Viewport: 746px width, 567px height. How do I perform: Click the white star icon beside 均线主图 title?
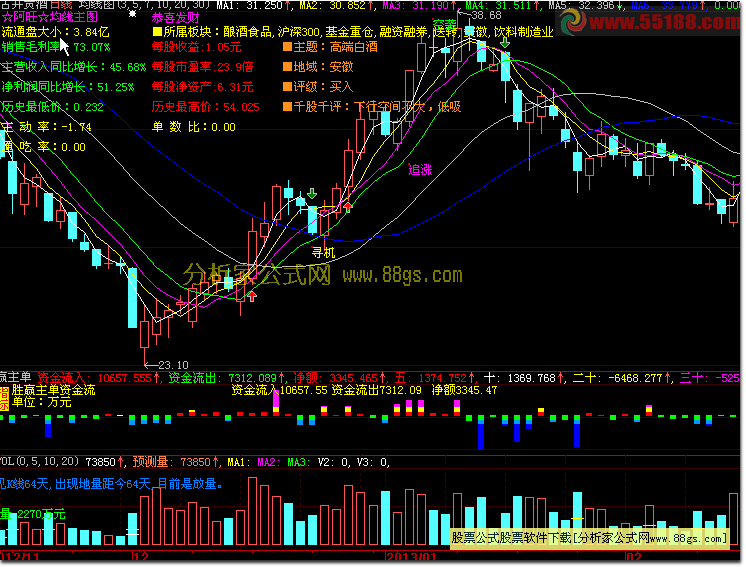pyautogui.click(x=133, y=14)
